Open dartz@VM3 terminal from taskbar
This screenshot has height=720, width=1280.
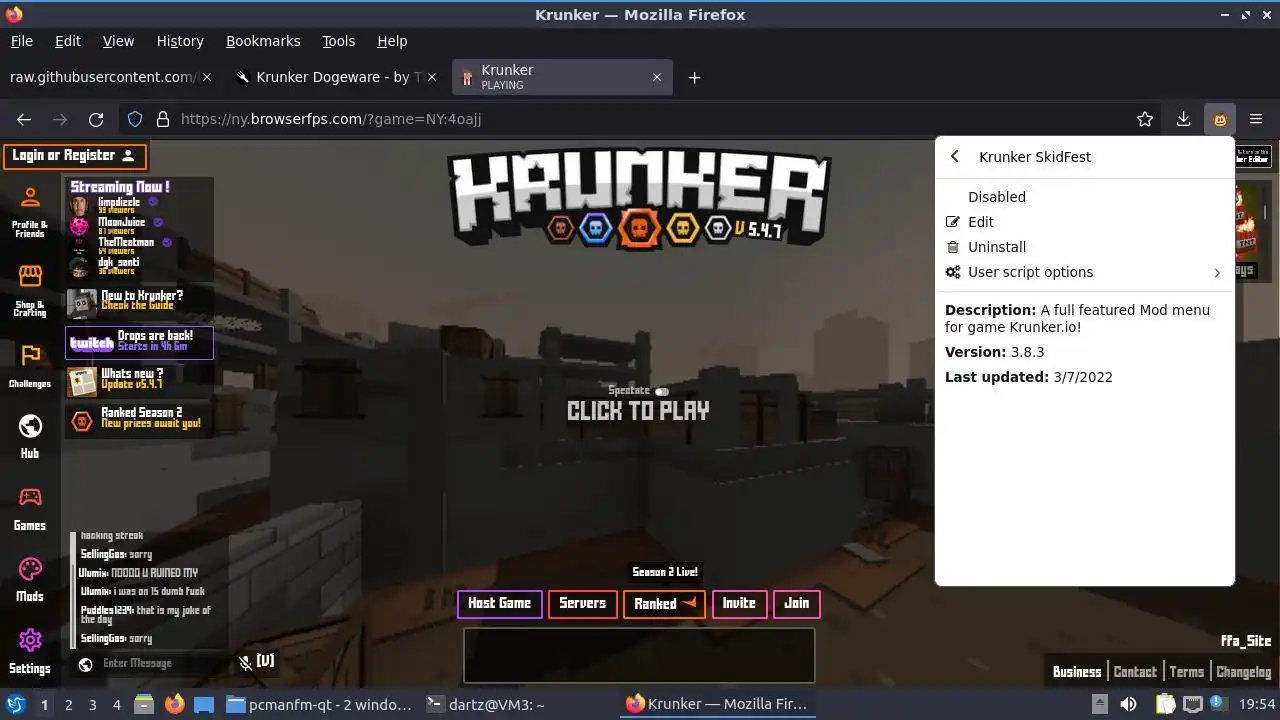(486, 704)
